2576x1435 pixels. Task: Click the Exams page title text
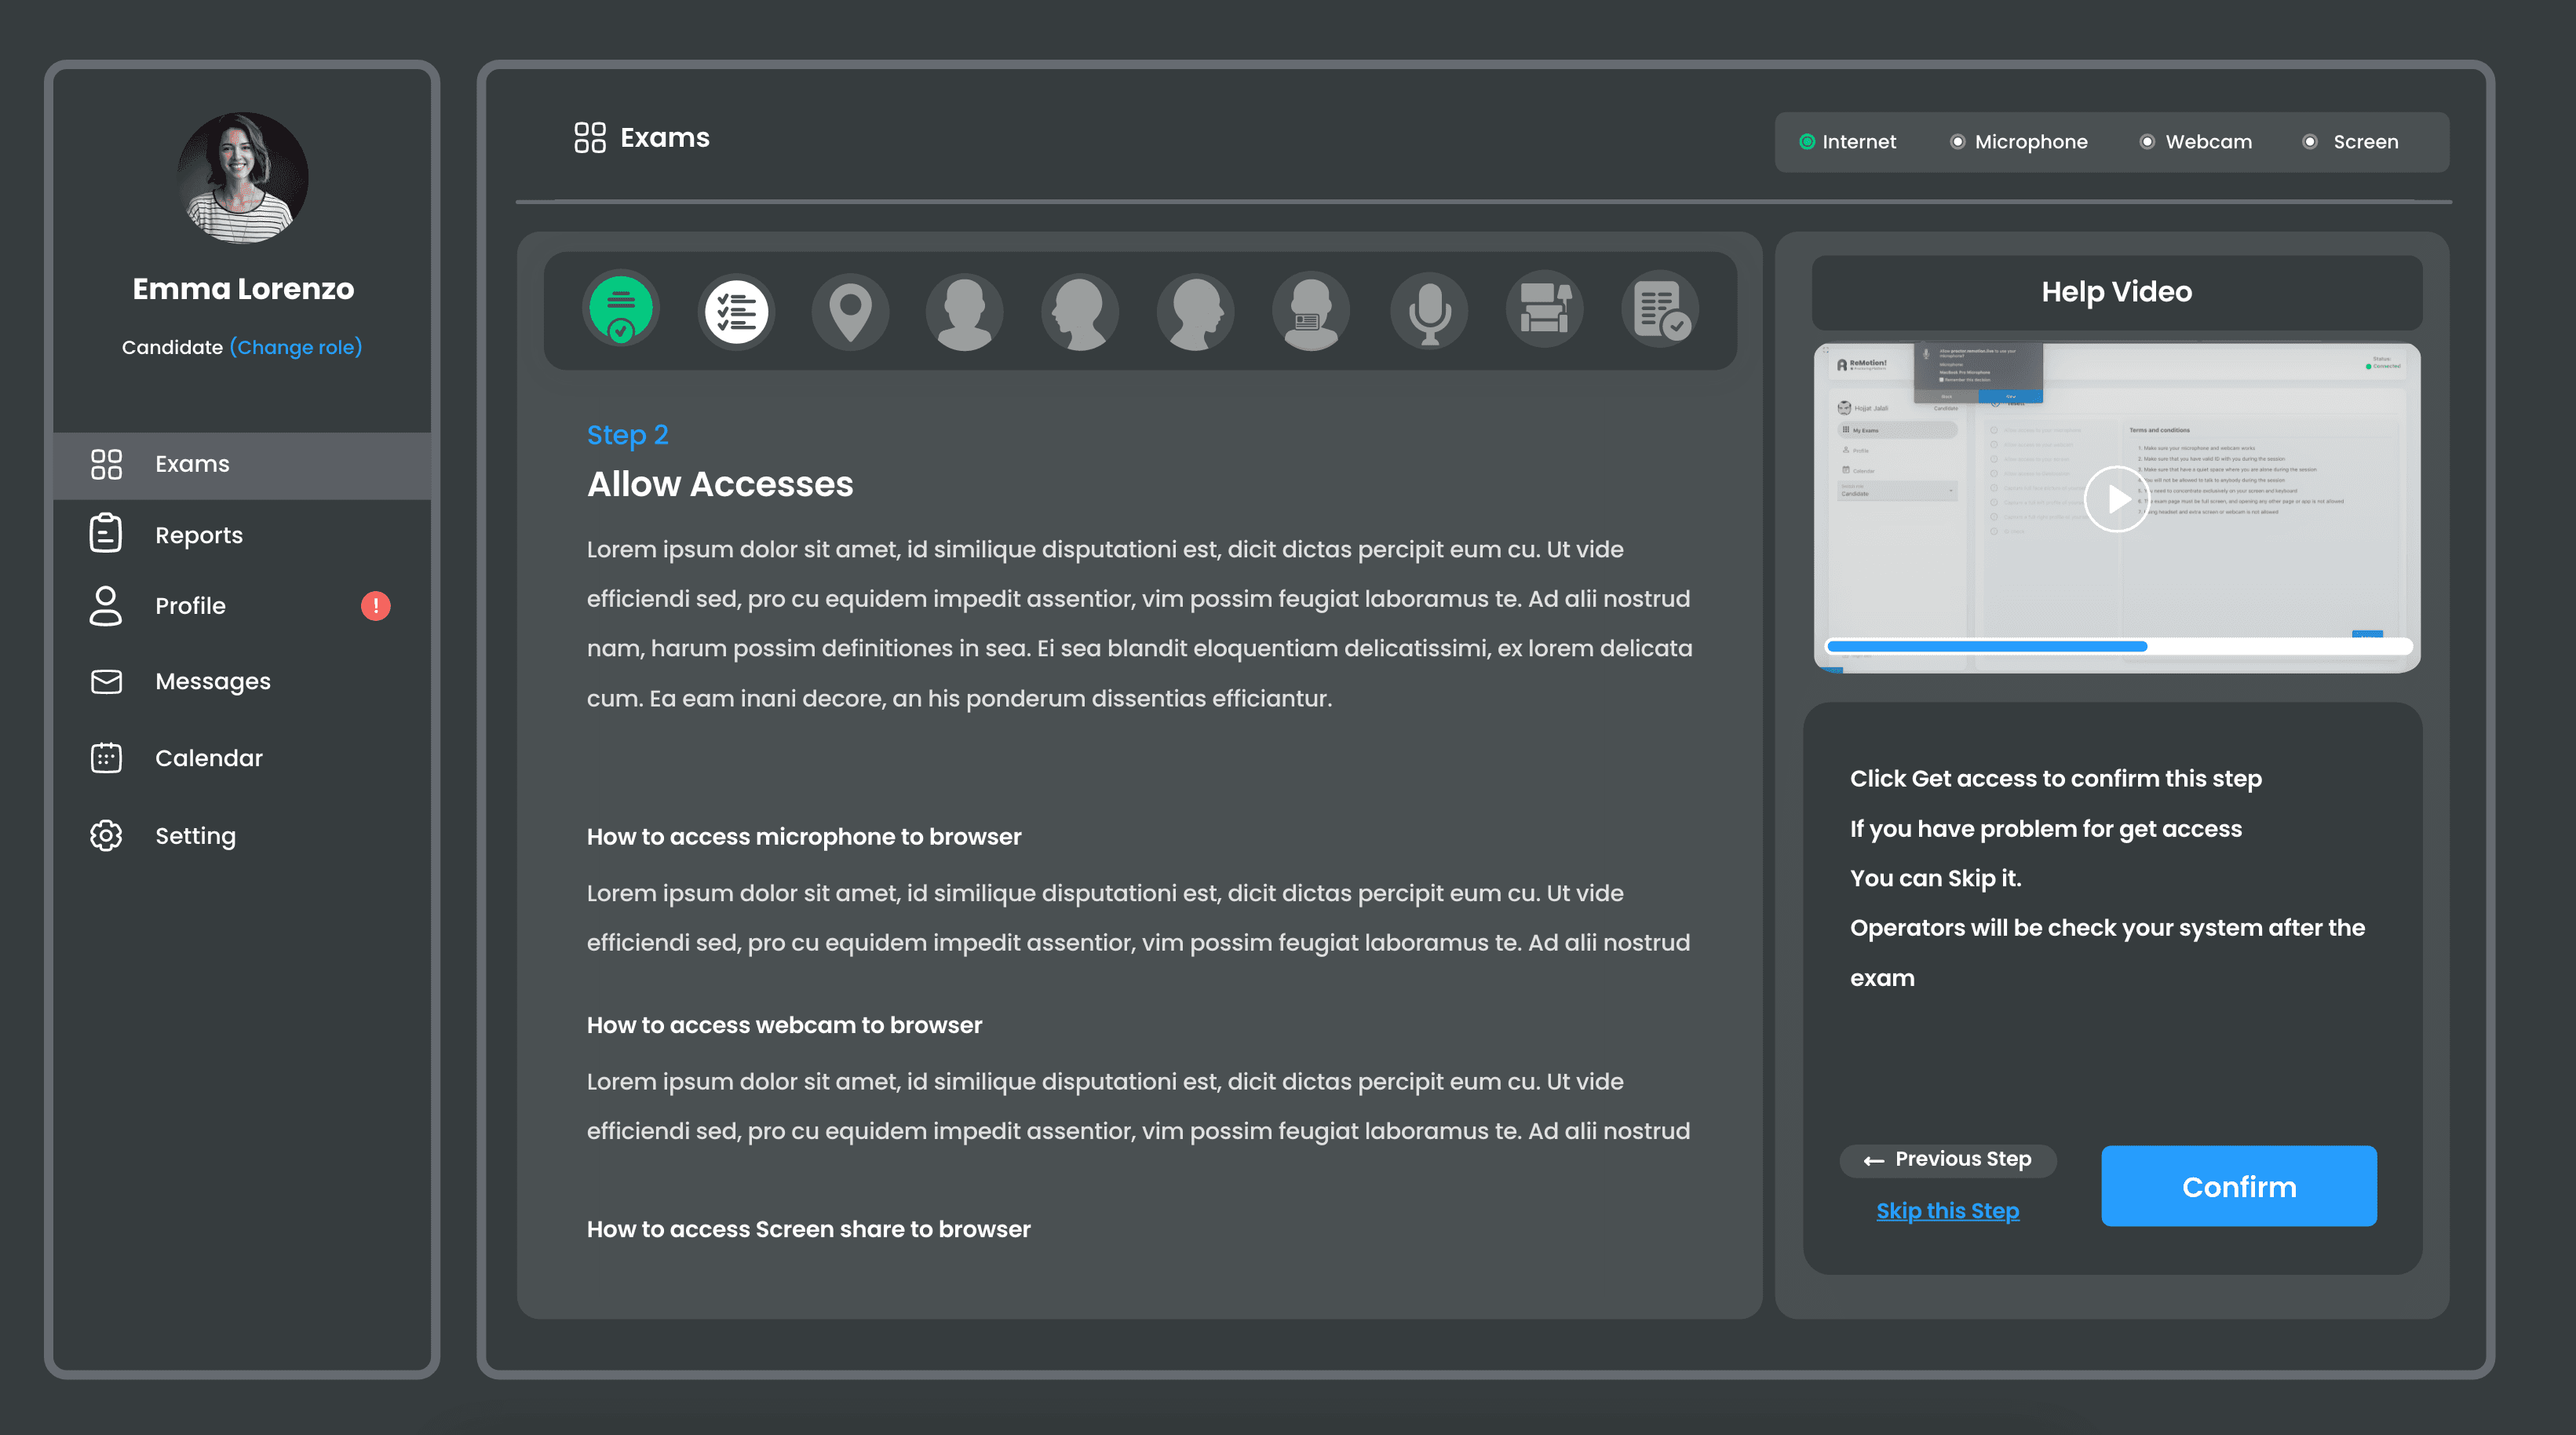(x=665, y=138)
